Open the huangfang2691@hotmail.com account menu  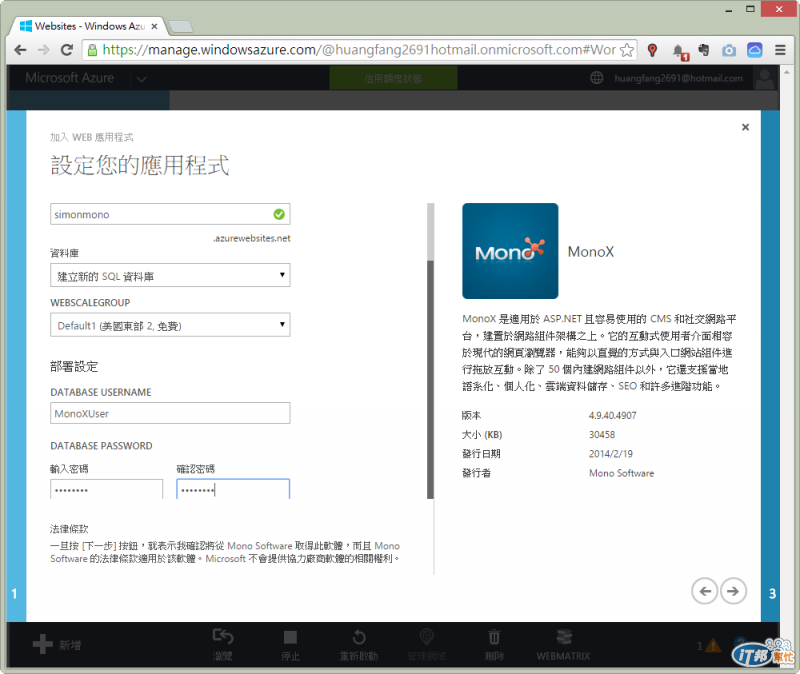tap(678, 78)
